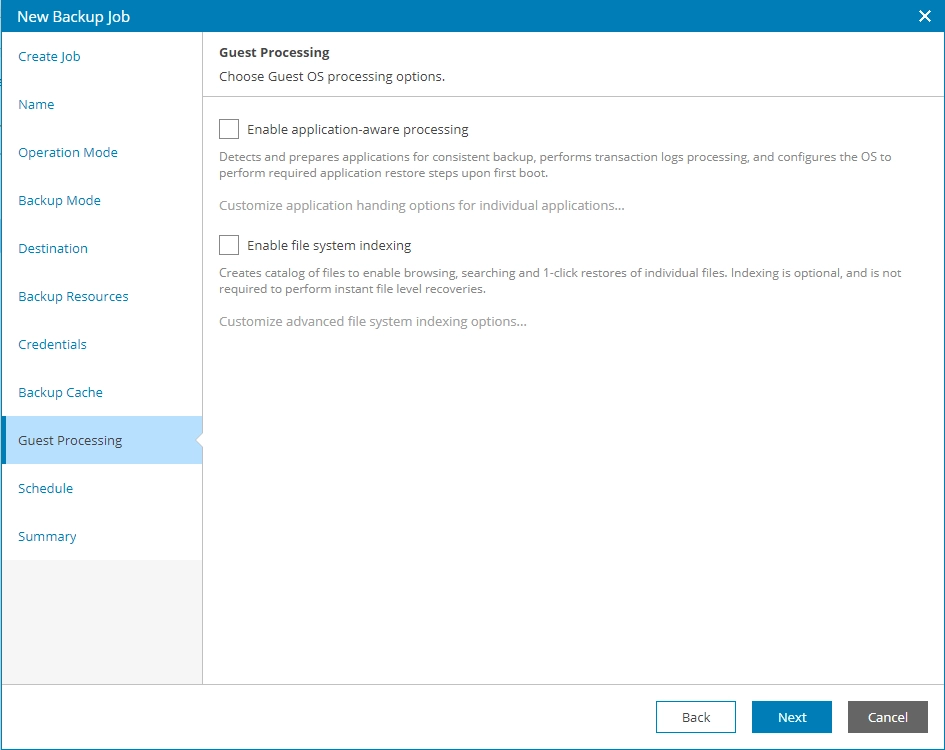Enable file system indexing checkbox
This screenshot has width=945, height=750.
[229, 245]
